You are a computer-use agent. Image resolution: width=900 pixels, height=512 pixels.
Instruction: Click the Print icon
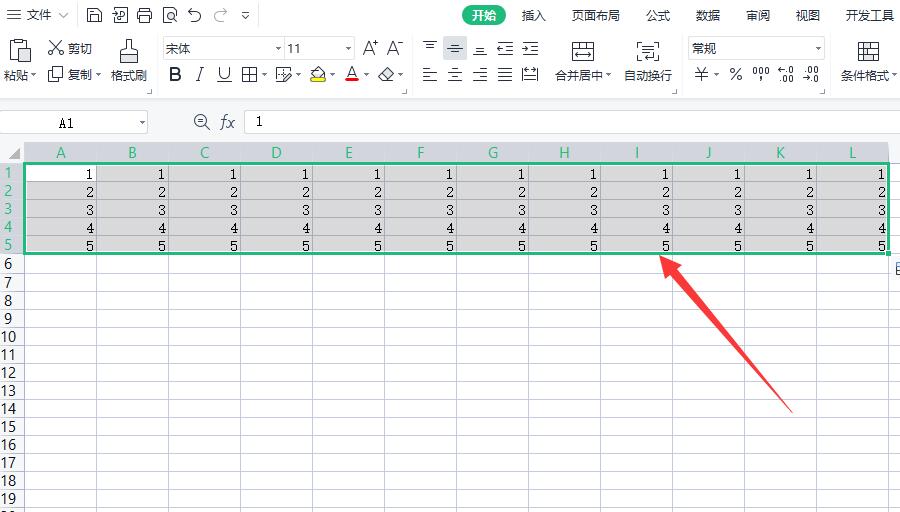pyautogui.click(x=145, y=15)
